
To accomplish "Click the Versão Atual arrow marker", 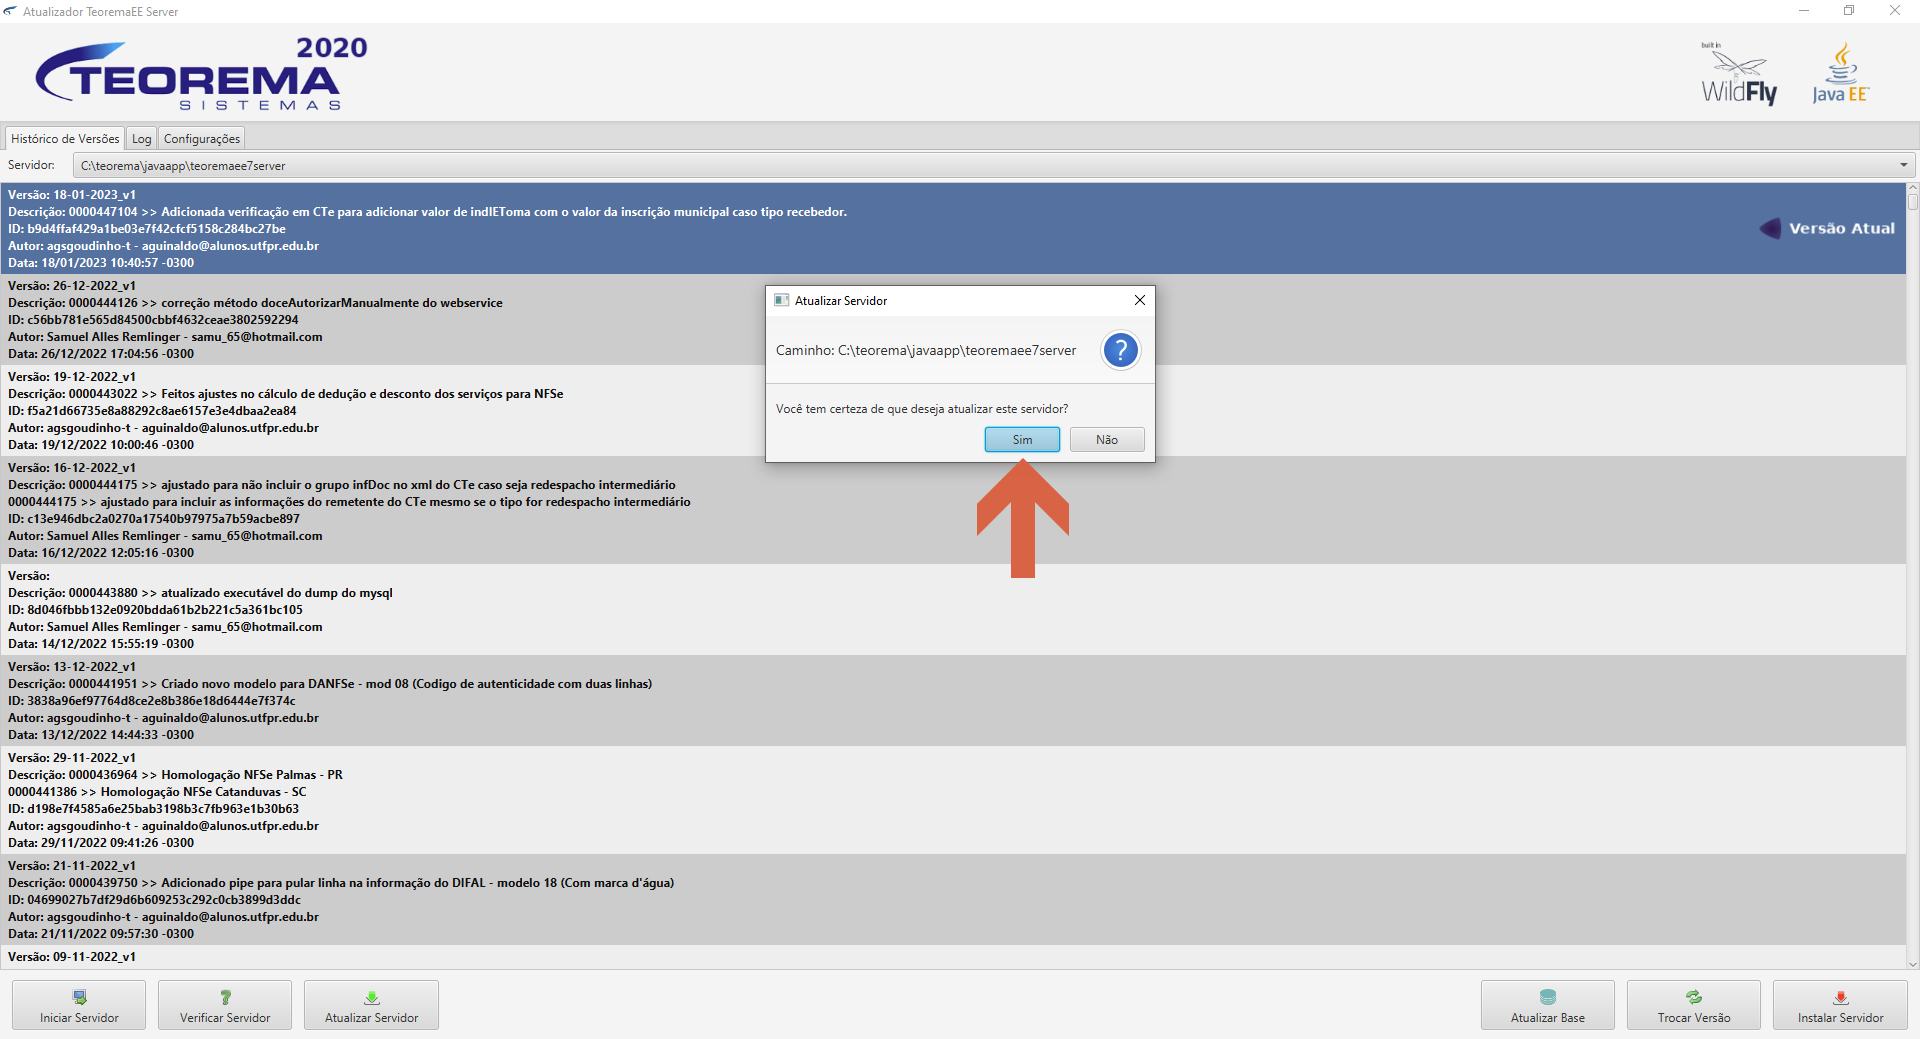I will click(1770, 228).
